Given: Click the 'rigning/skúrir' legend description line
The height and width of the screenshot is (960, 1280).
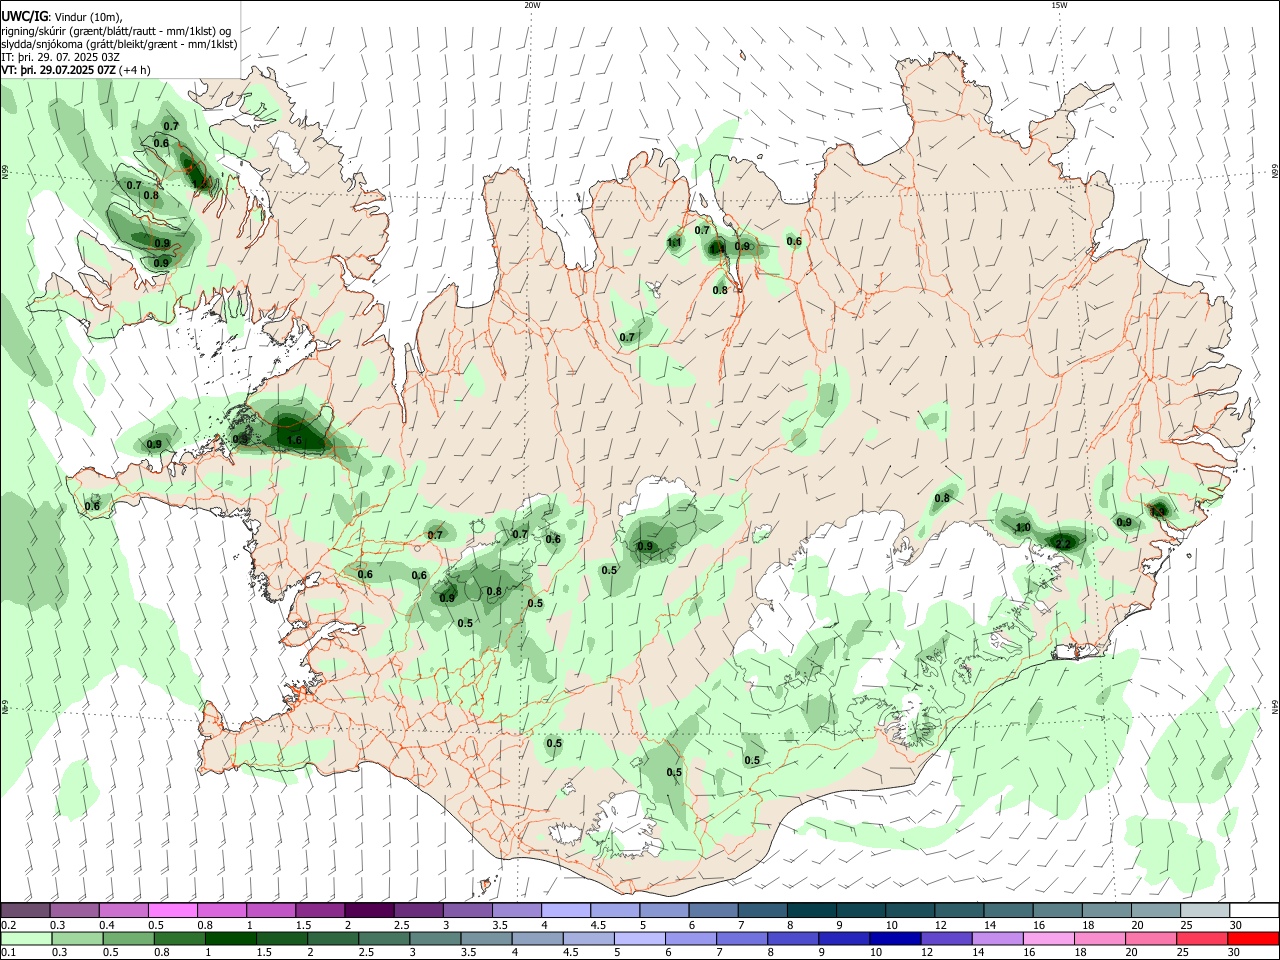Looking at the screenshot, I should (x=115, y=31).
